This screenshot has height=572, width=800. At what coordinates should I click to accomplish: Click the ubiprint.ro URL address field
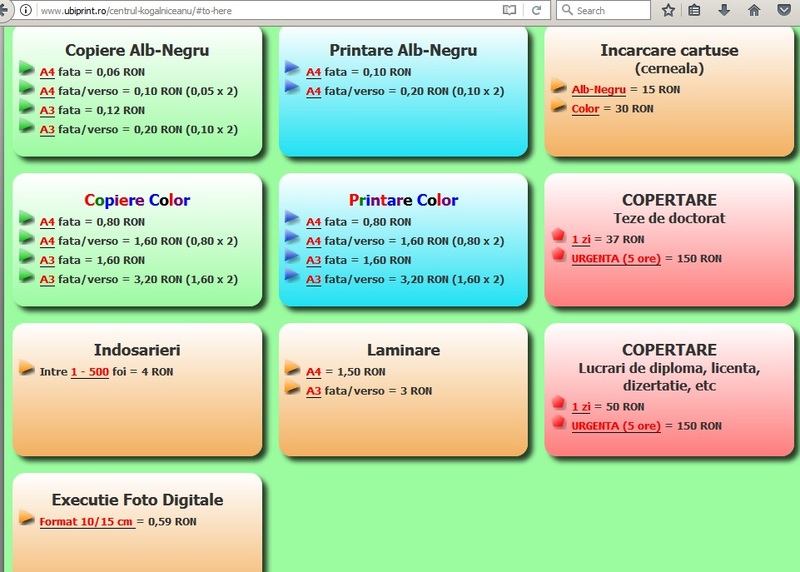250,10
